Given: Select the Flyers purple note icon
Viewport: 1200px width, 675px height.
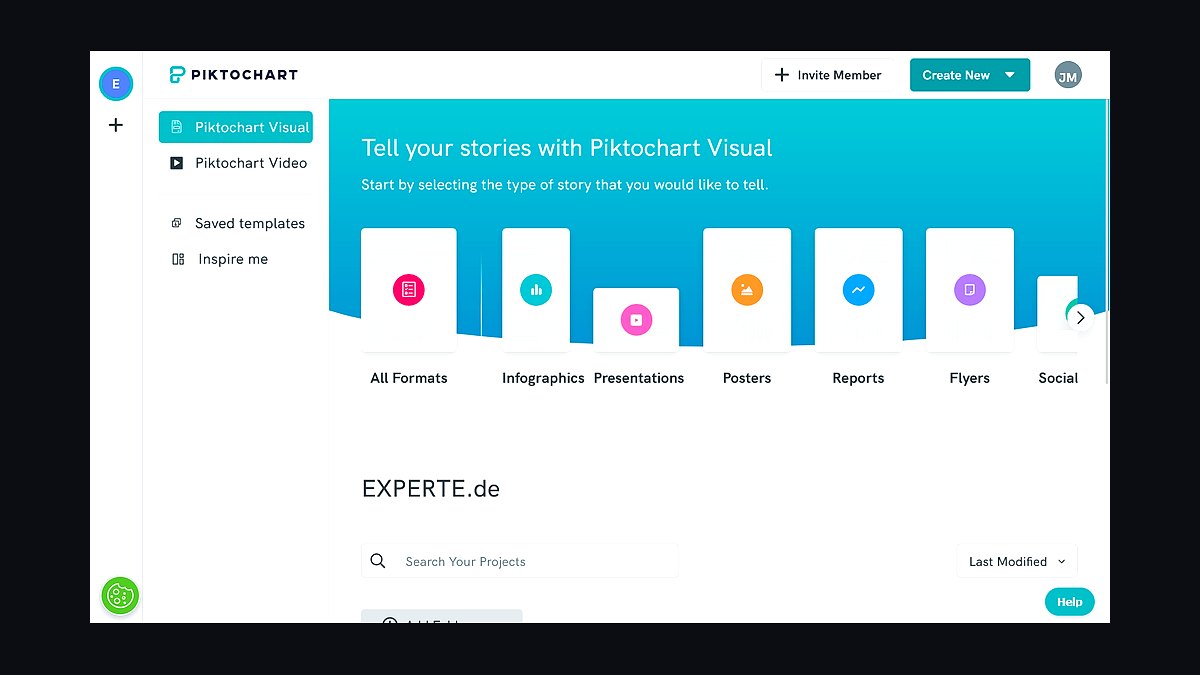Looking at the screenshot, I should (970, 290).
